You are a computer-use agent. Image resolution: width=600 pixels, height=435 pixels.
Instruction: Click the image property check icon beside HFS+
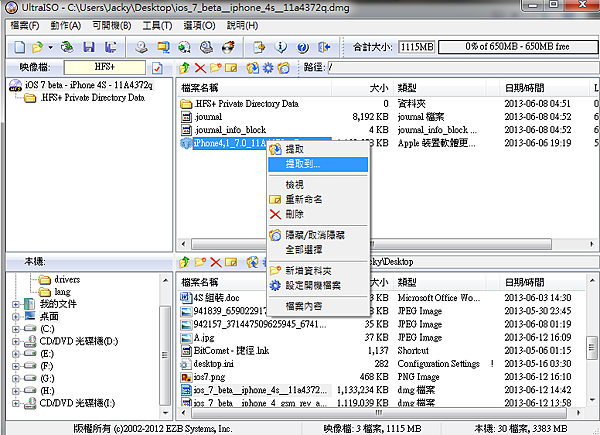click(157, 68)
